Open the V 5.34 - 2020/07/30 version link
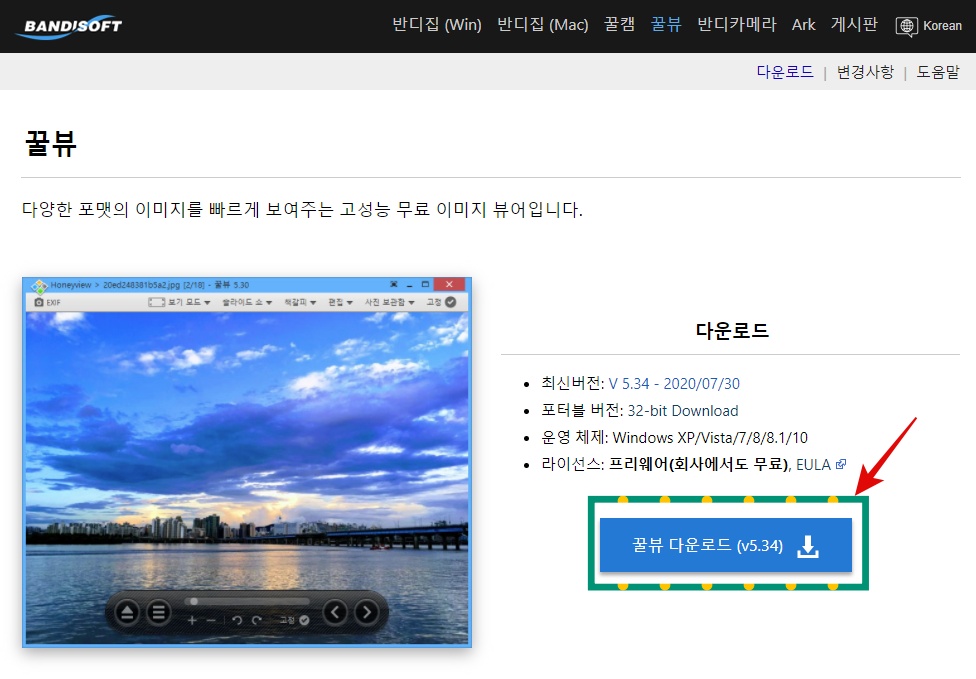Viewport: 976px width, 679px height. 674,383
